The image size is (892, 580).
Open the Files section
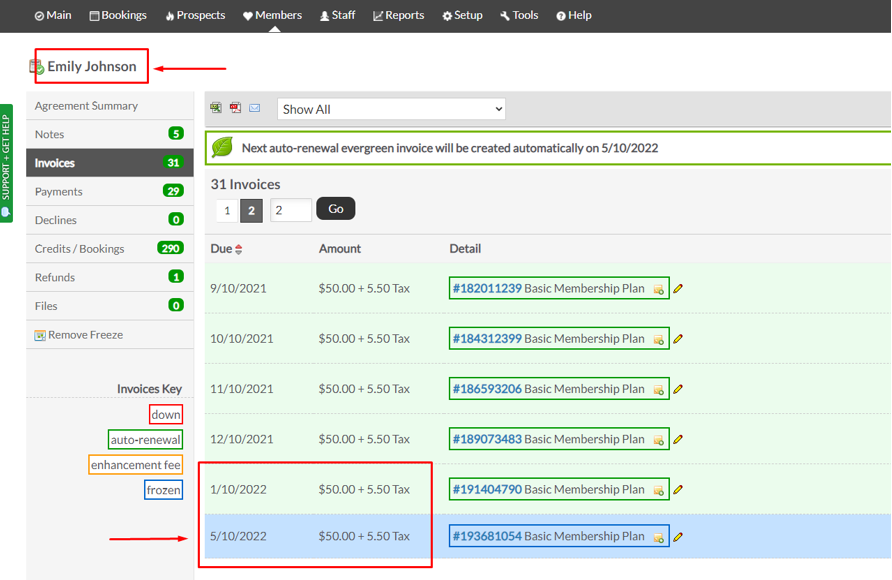pos(110,306)
